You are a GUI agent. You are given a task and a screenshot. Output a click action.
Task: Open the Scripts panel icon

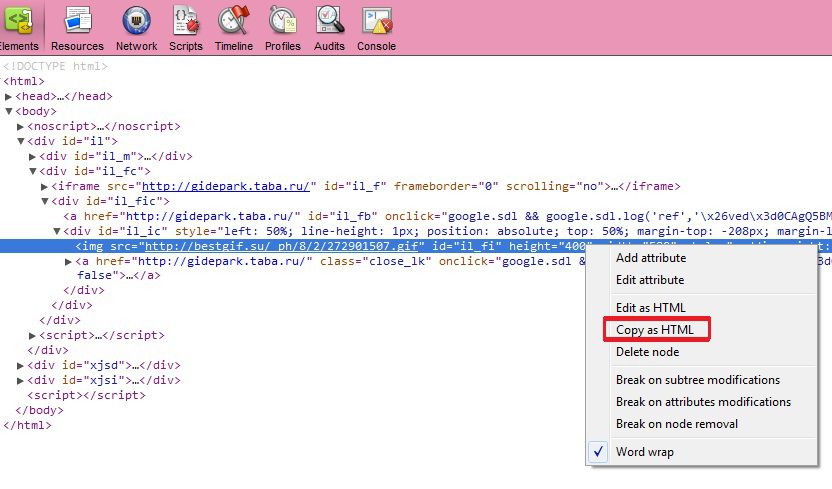coord(186,21)
